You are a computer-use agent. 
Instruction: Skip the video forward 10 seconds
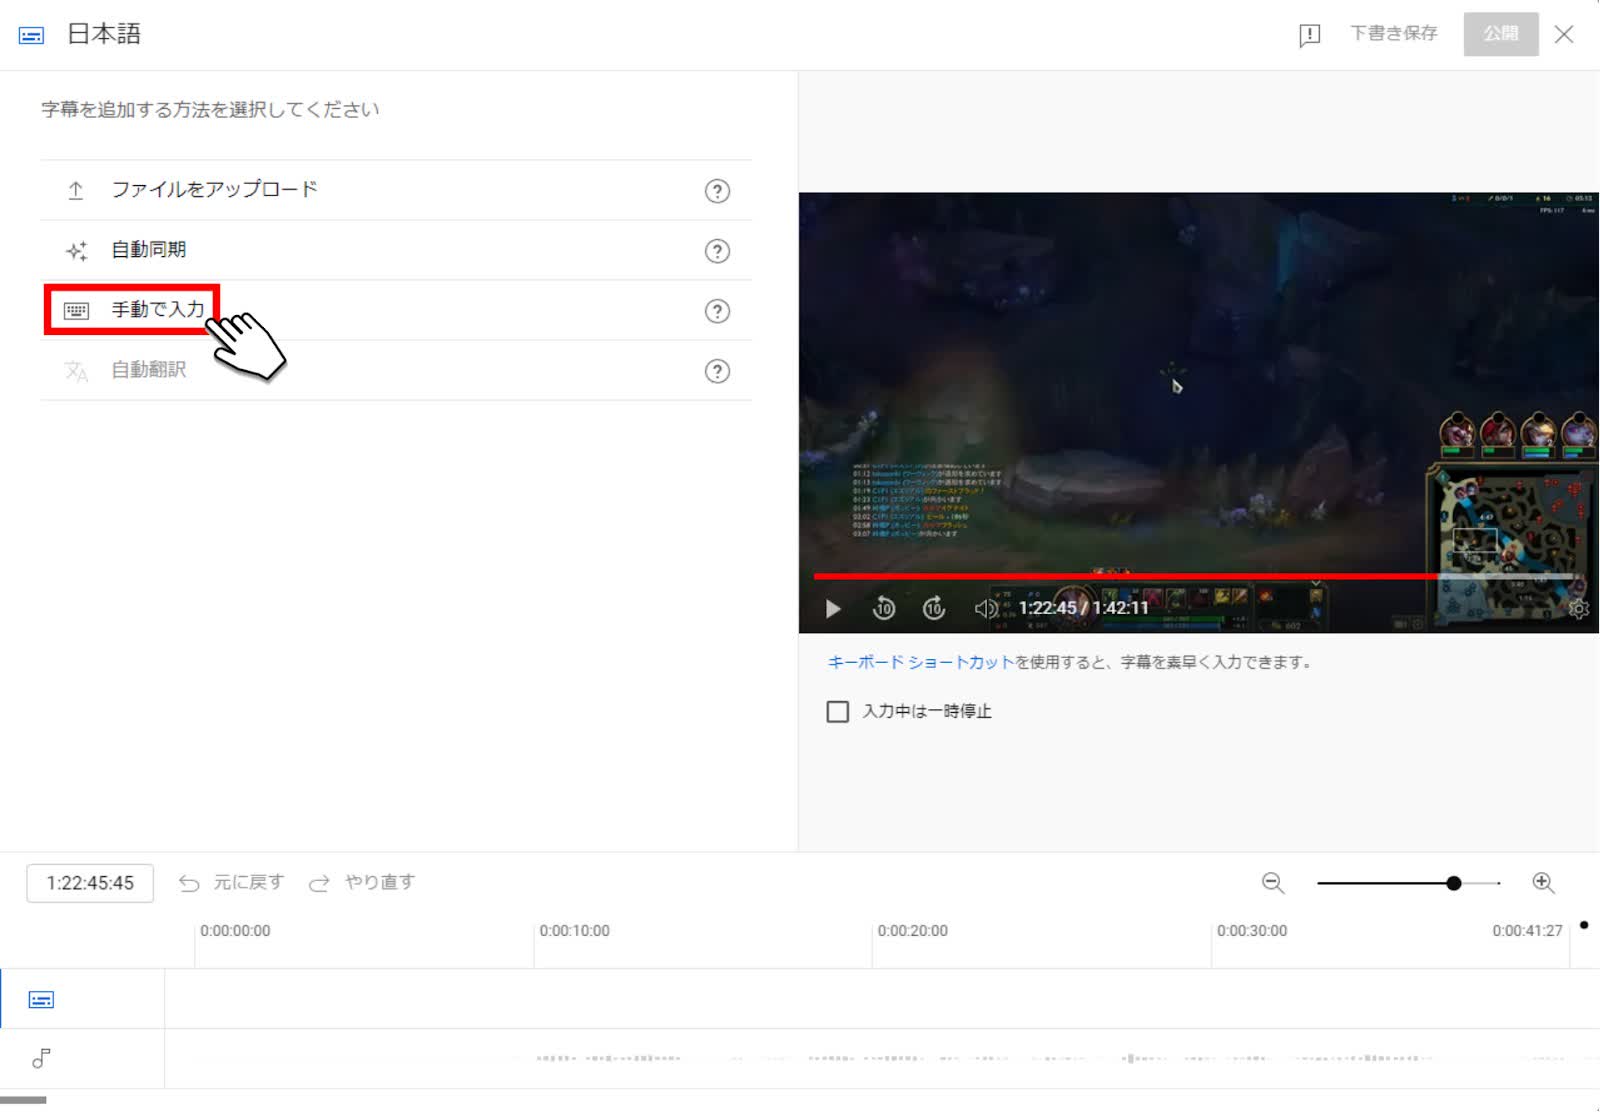[934, 608]
